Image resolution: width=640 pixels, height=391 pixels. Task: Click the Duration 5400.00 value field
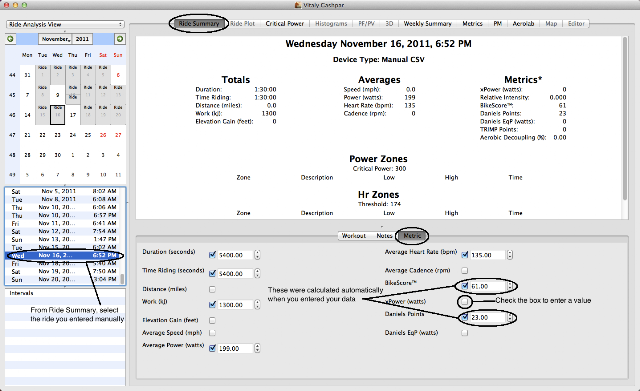(235, 255)
